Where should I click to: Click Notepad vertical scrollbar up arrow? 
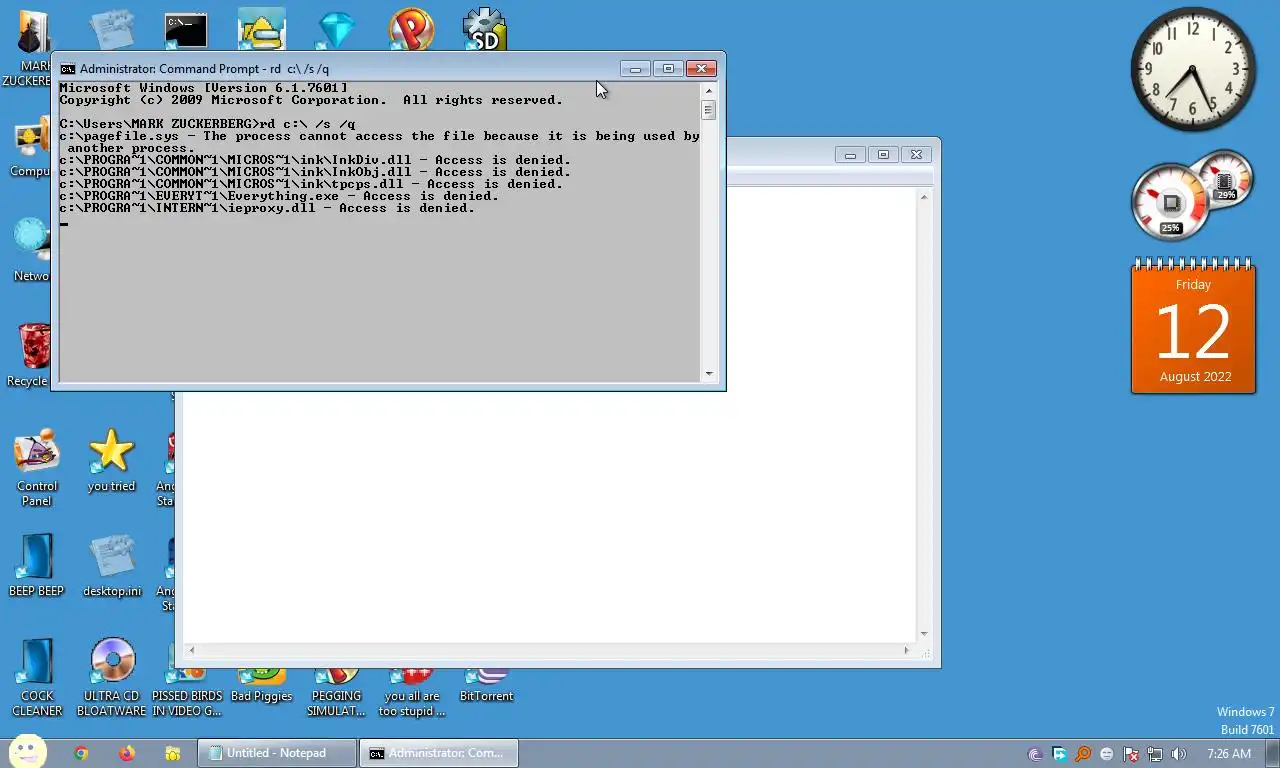point(924,196)
